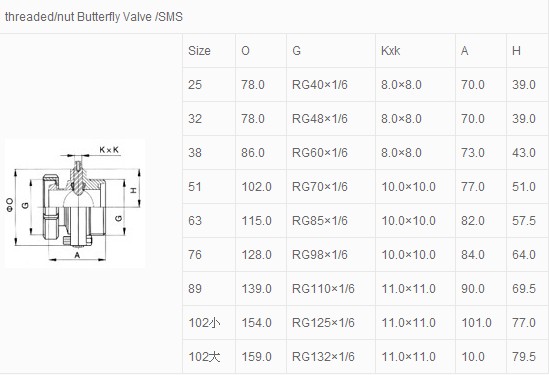Screen dimensions: 549x375
Task: Click the G column header
Action: pos(331,51)
